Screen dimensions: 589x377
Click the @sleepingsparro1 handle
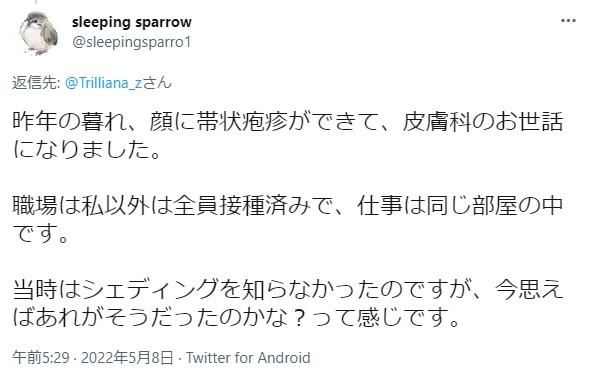click(x=131, y=42)
